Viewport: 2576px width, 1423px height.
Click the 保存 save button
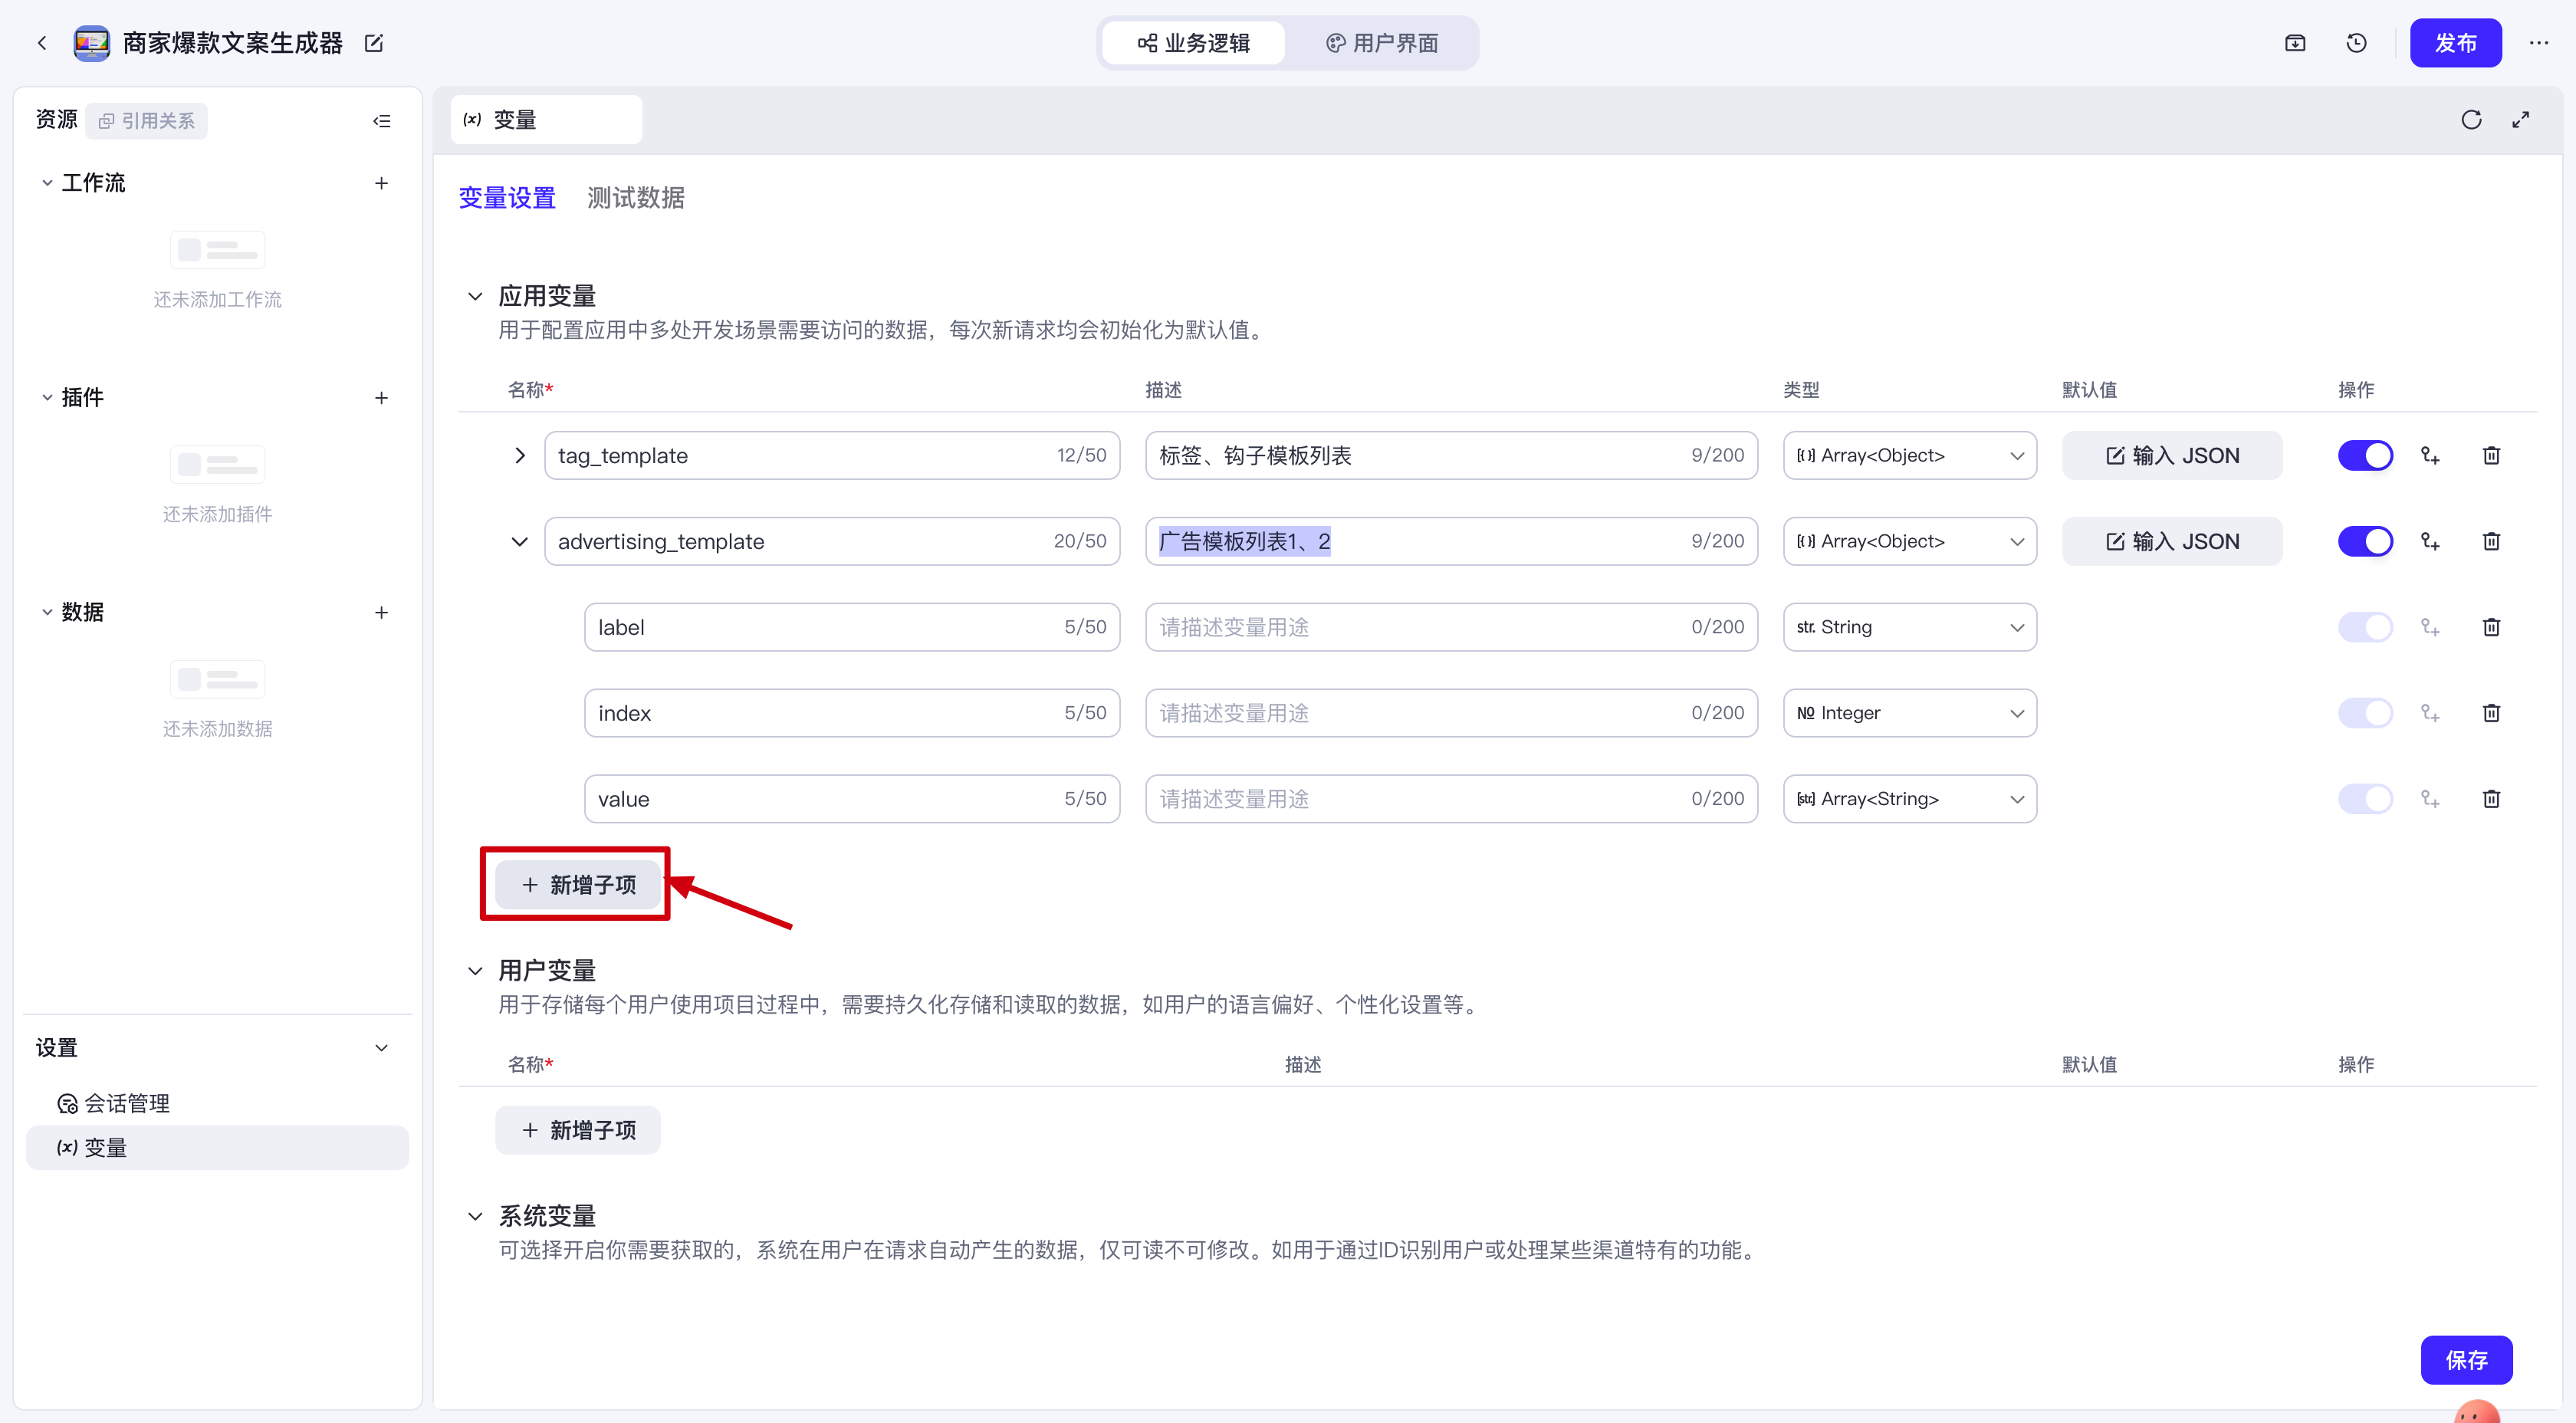click(x=2466, y=1360)
